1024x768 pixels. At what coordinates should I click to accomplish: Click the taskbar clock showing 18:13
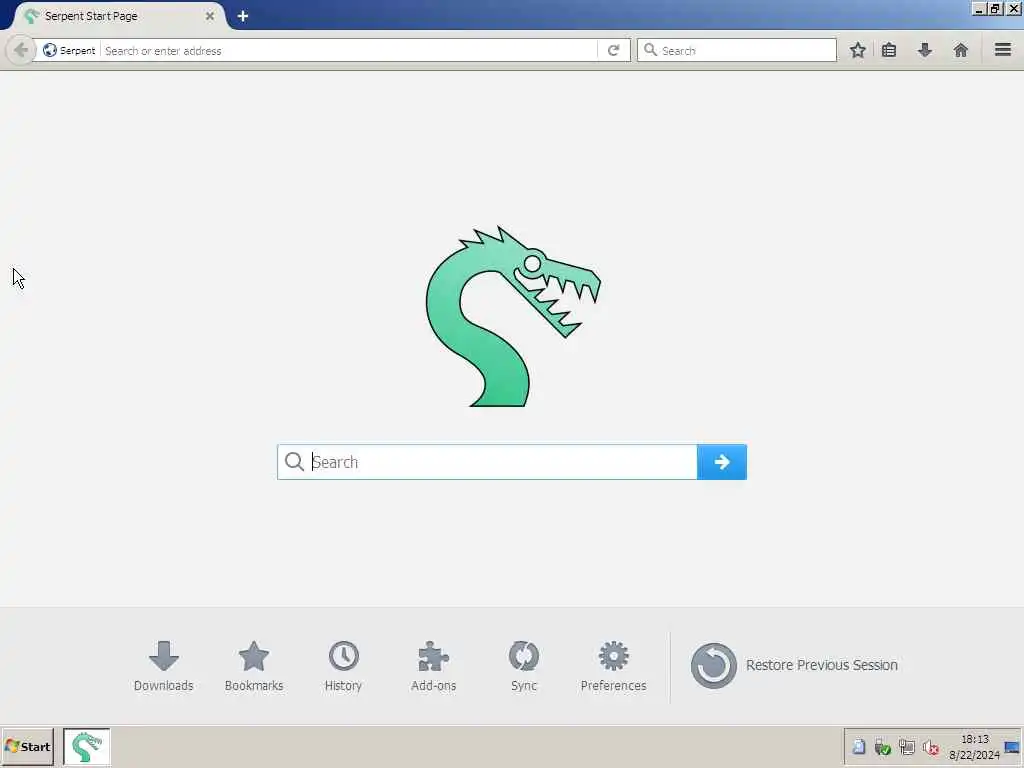point(974,747)
